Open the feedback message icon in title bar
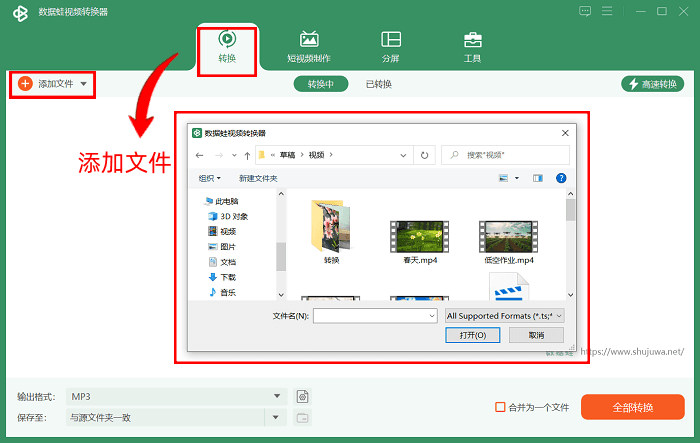700x443 pixels. 585,11
